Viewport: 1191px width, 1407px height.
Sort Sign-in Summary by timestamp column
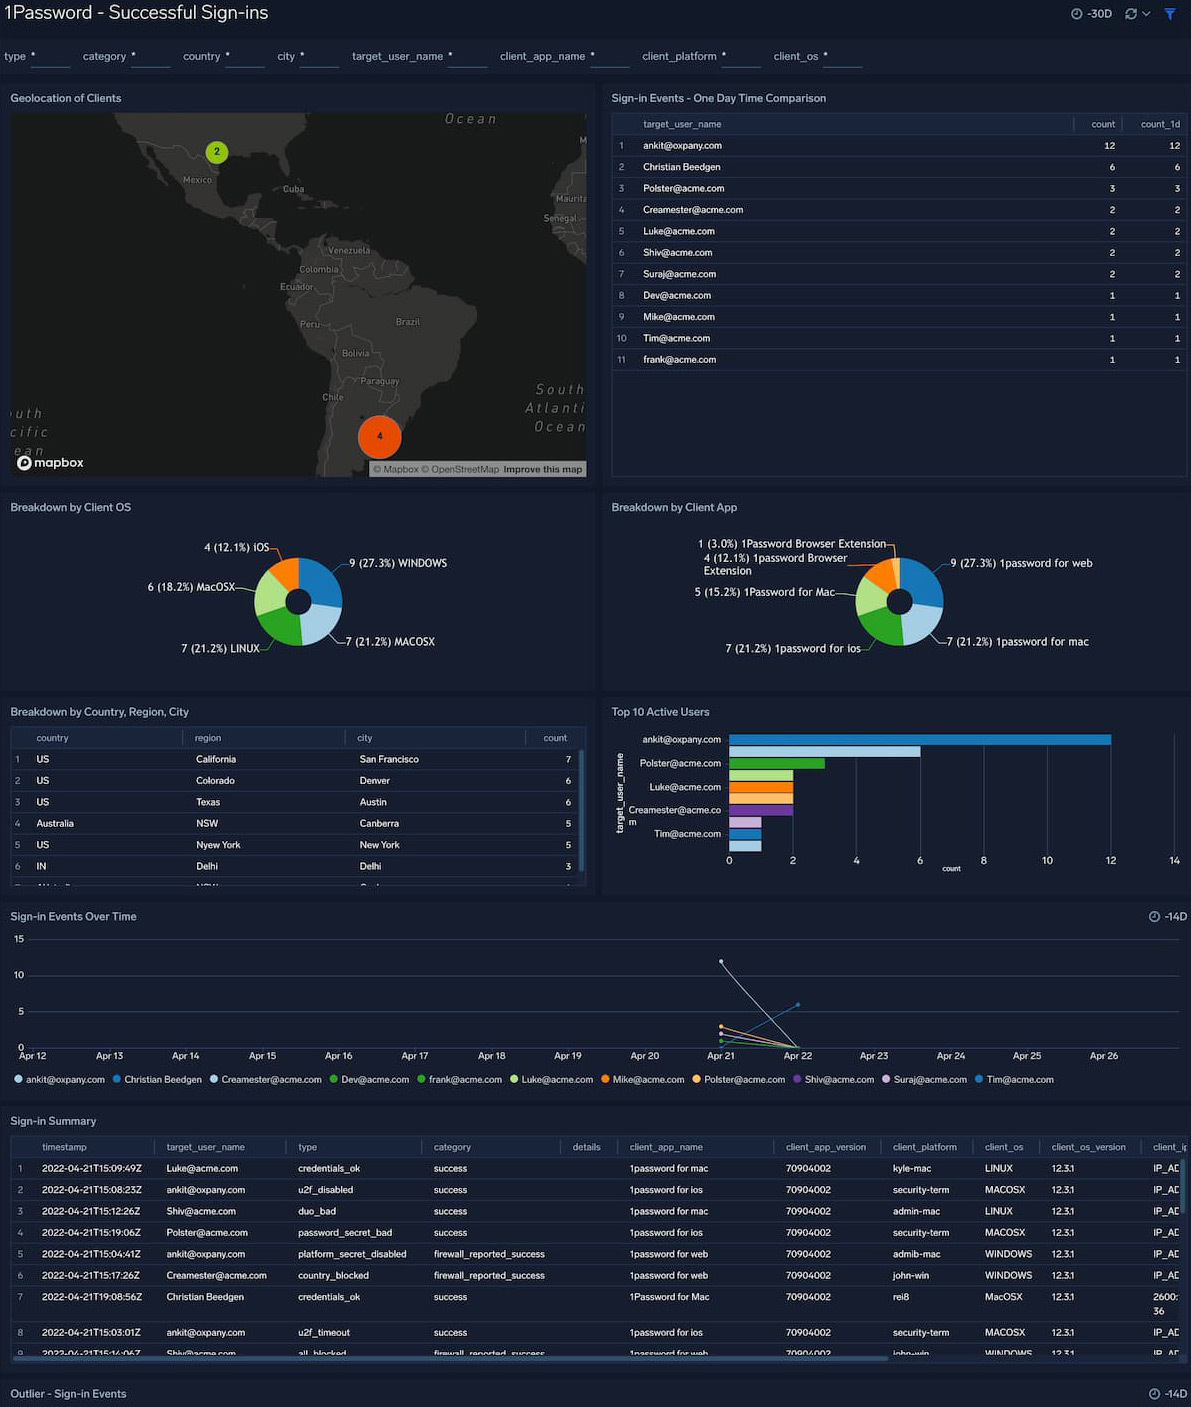click(64, 1147)
